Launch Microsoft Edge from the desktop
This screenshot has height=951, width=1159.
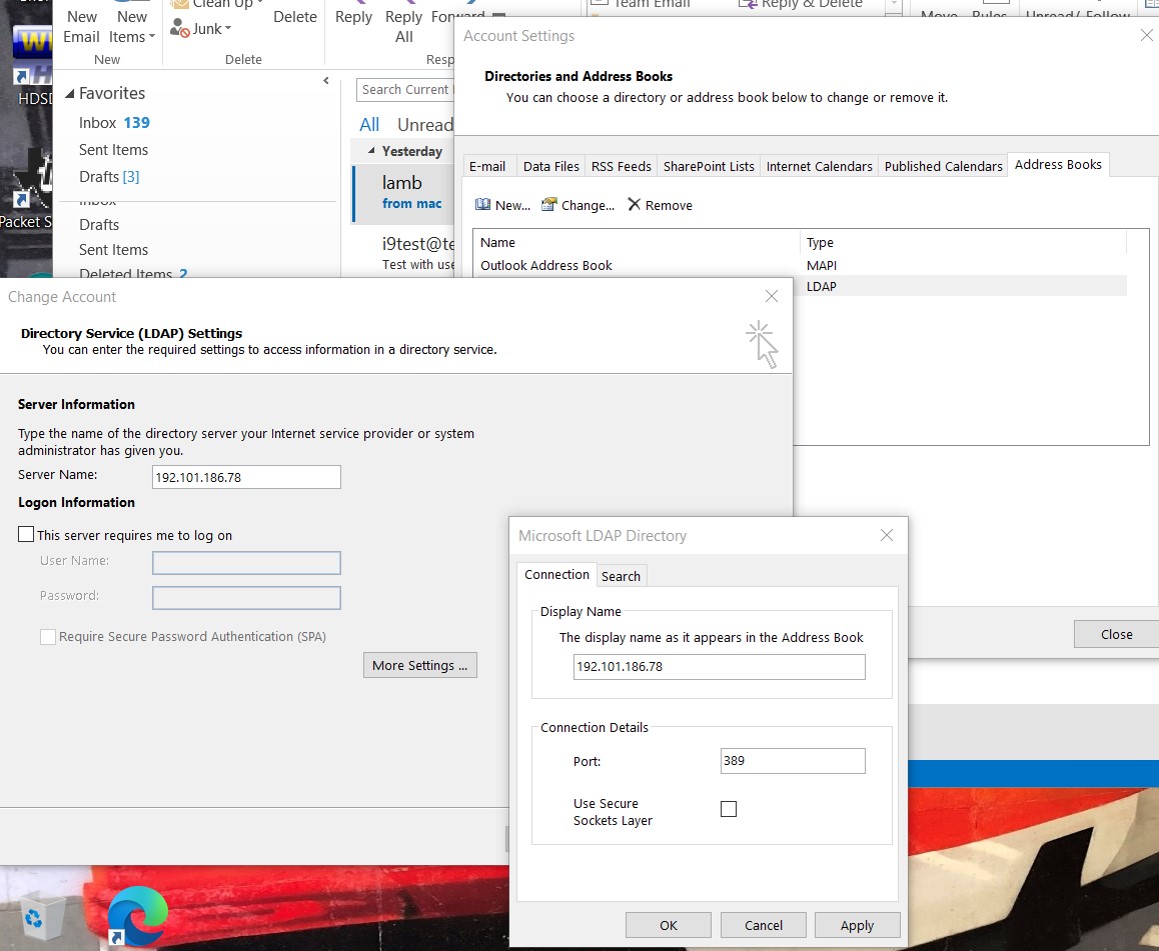coord(137,914)
